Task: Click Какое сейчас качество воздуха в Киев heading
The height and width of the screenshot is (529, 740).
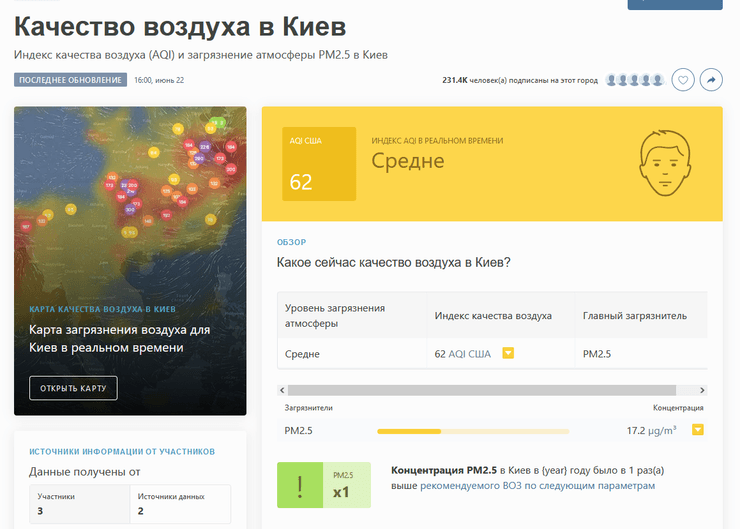Action: coord(394,262)
